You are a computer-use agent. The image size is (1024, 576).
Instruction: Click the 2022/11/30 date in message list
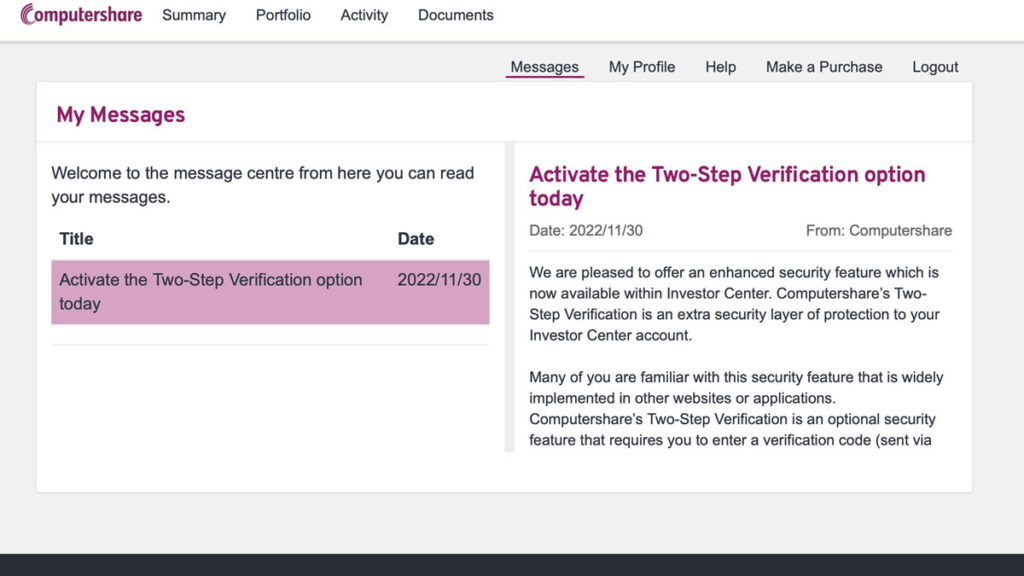tap(439, 280)
